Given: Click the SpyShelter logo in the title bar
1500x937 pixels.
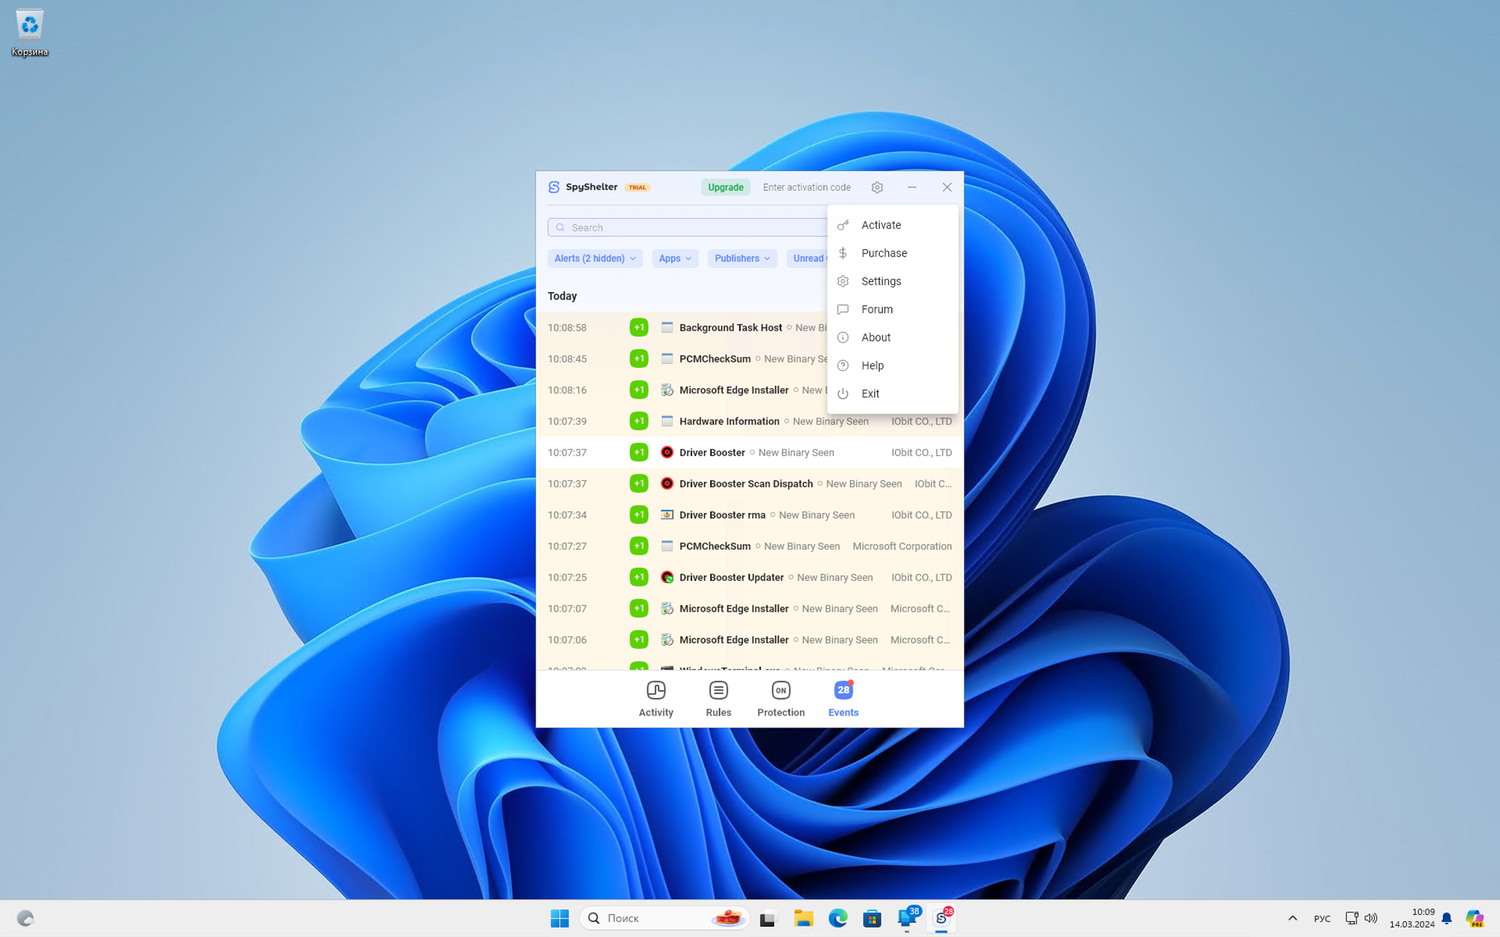Looking at the screenshot, I should pyautogui.click(x=554, y=187).
